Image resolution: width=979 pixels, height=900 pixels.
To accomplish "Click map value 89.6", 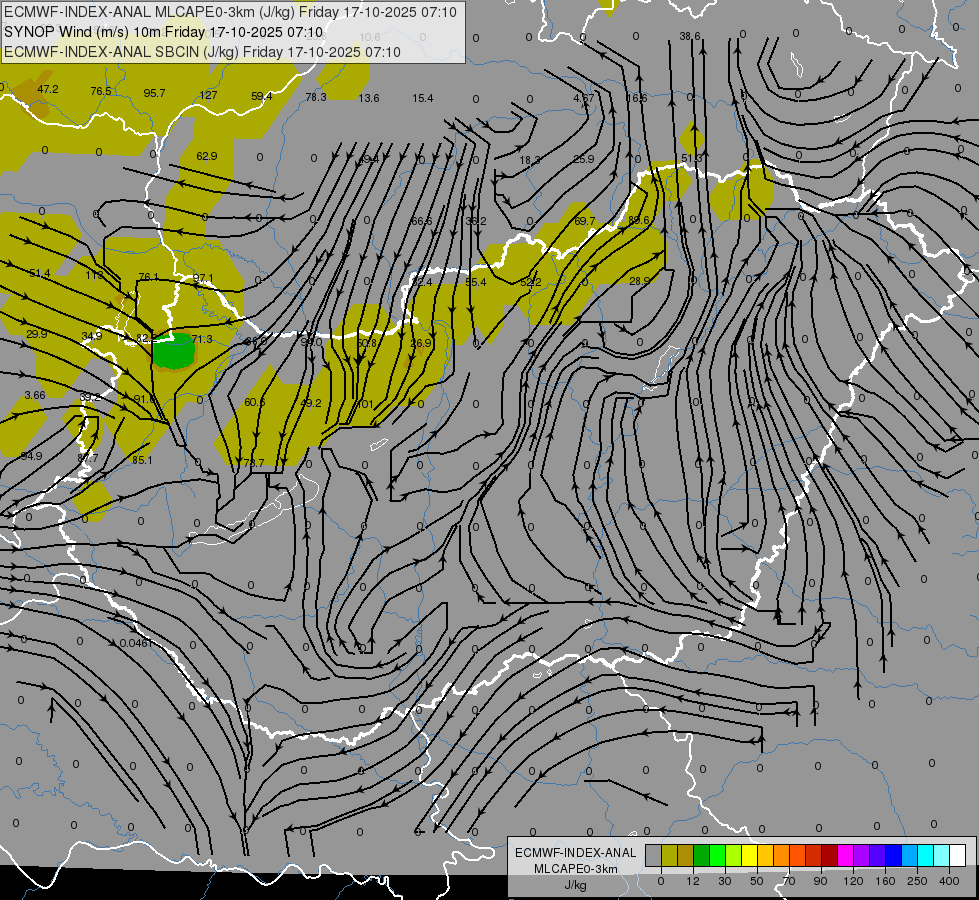I will [x=639, y=220].
